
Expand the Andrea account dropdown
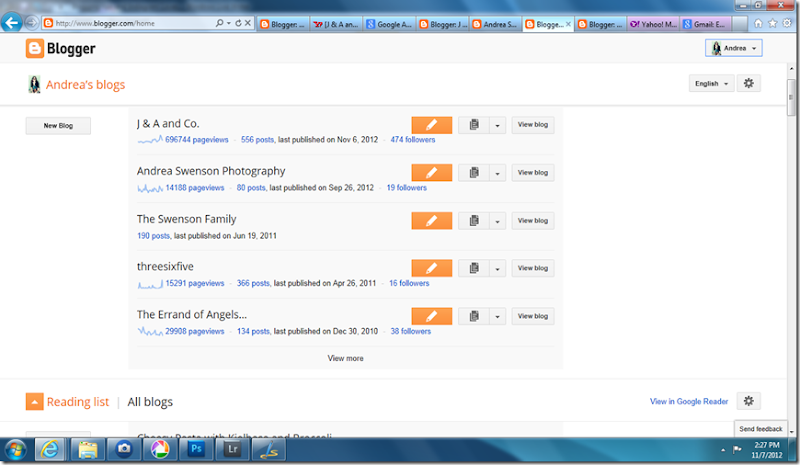(x=734, y=48)
